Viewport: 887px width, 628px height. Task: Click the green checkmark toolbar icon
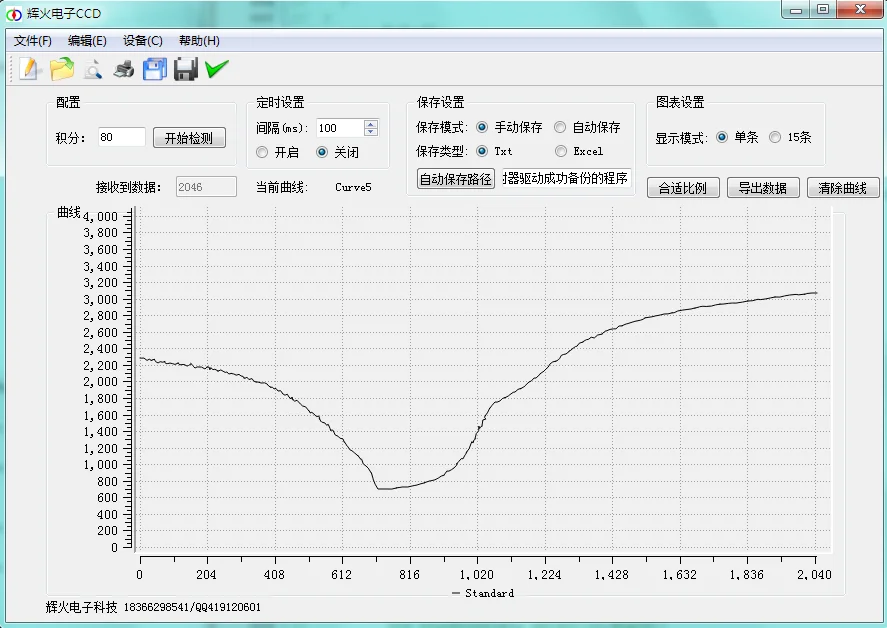point(216,69)
